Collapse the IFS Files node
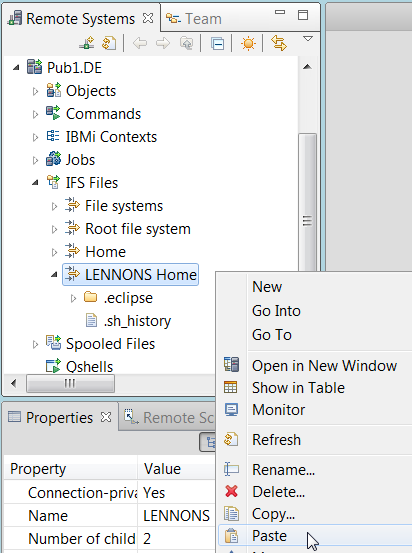 [35, 183]
